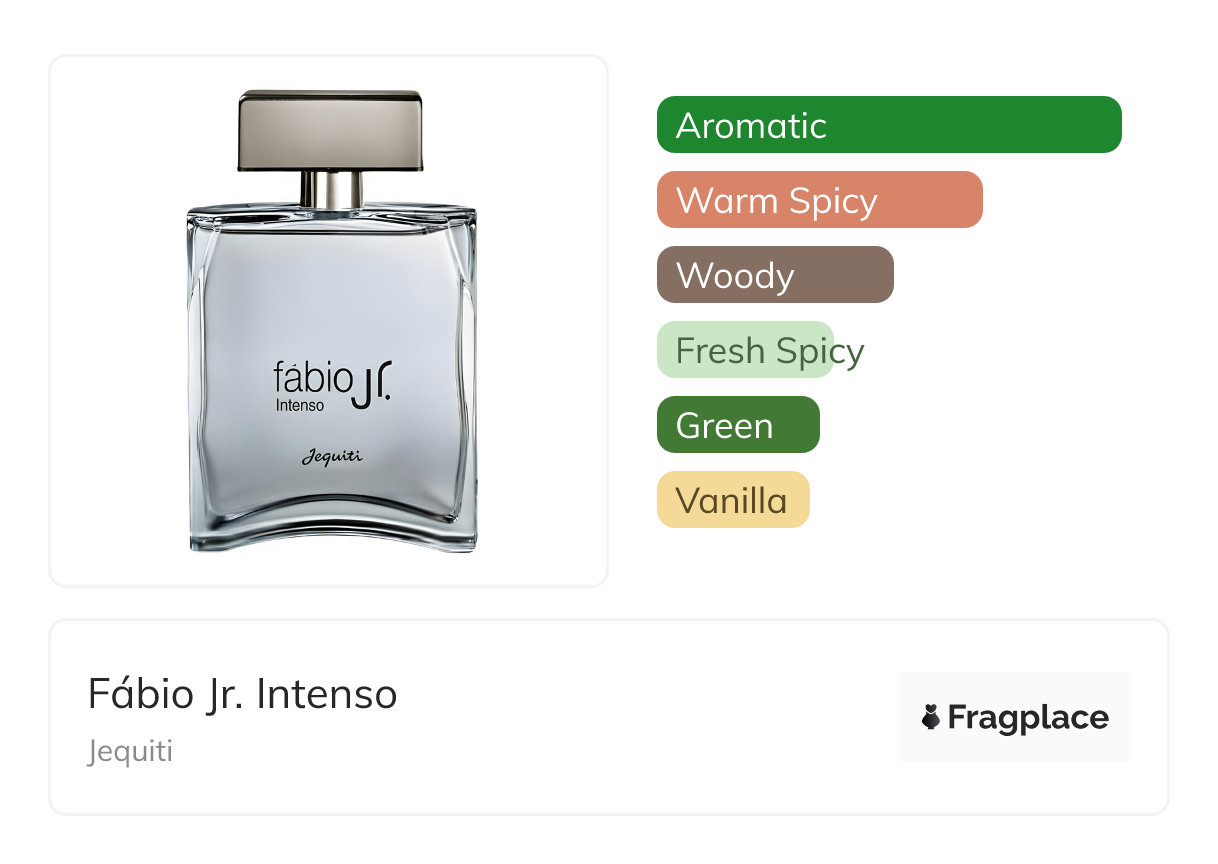Open the Jequiti brand link
The width and height of the screenshot is (1218, 864).
(130, 751)
